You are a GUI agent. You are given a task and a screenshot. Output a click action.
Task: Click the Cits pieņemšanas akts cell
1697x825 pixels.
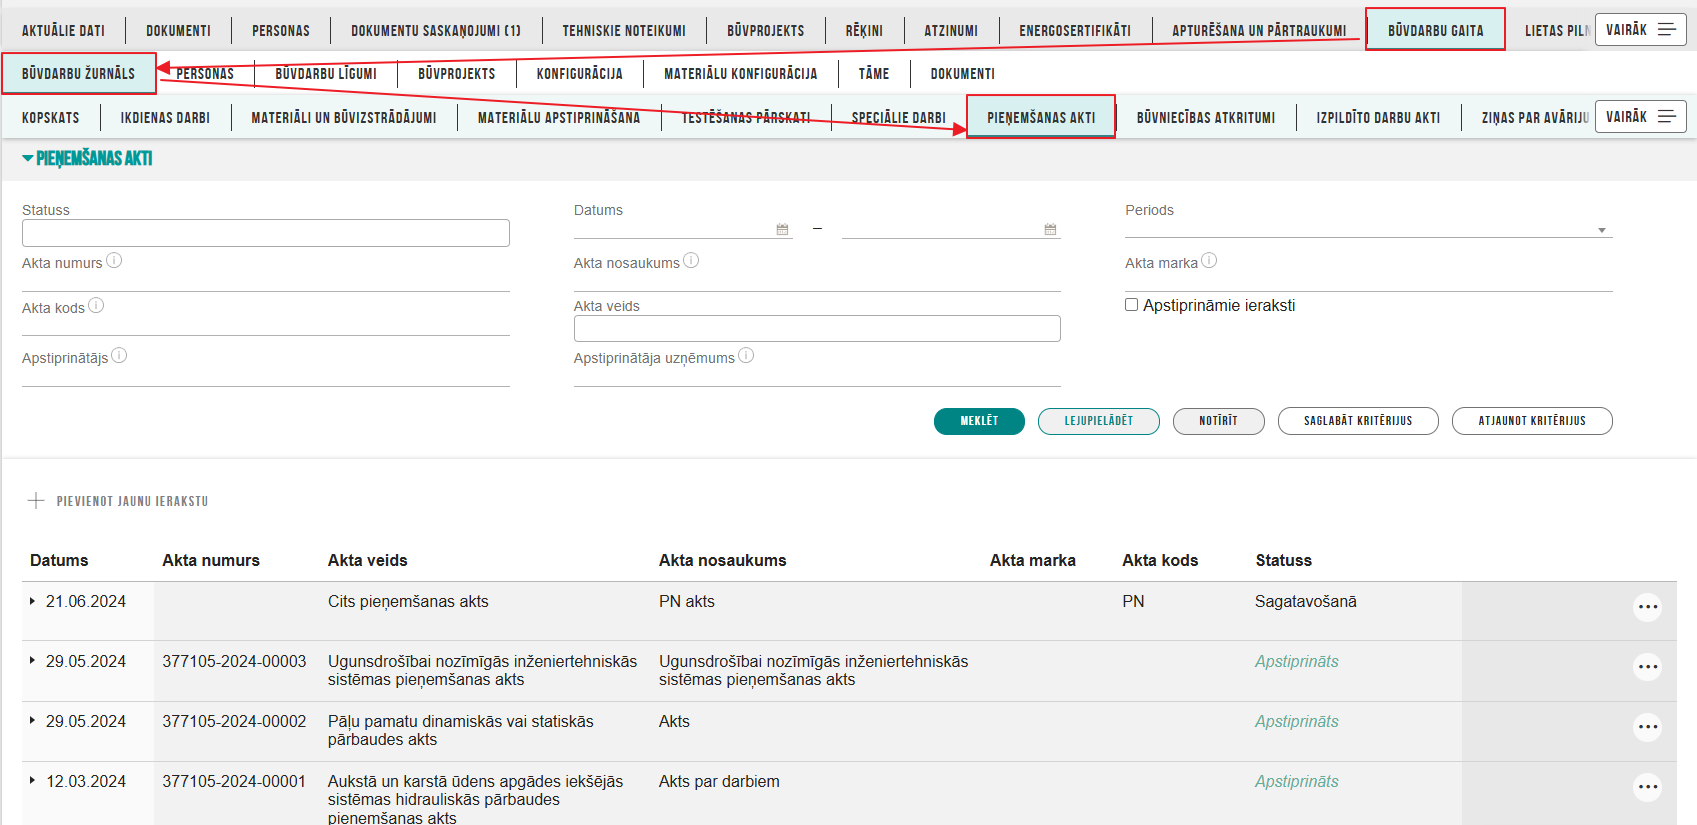tap(408, 601)
